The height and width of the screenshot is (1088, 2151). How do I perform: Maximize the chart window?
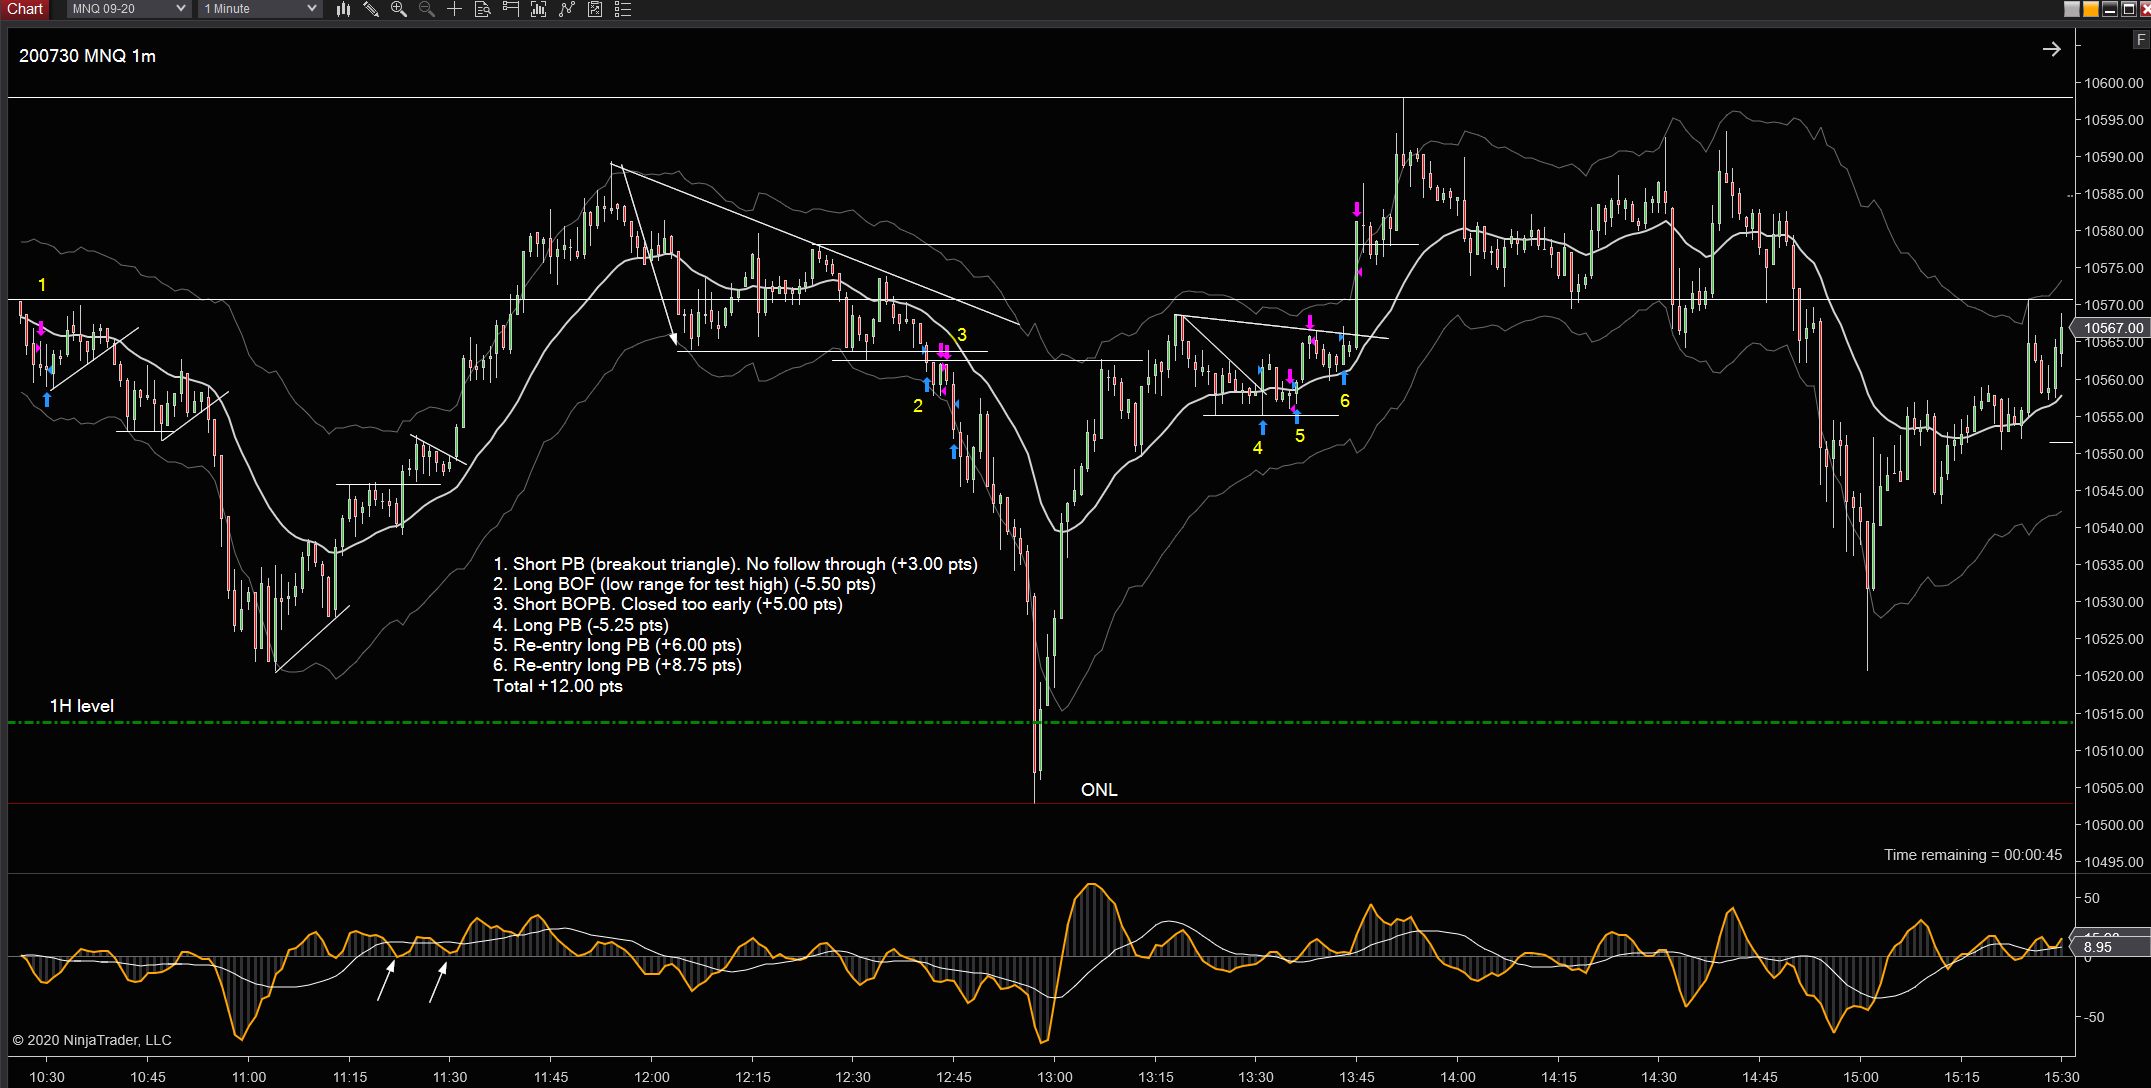(2129, 9)
